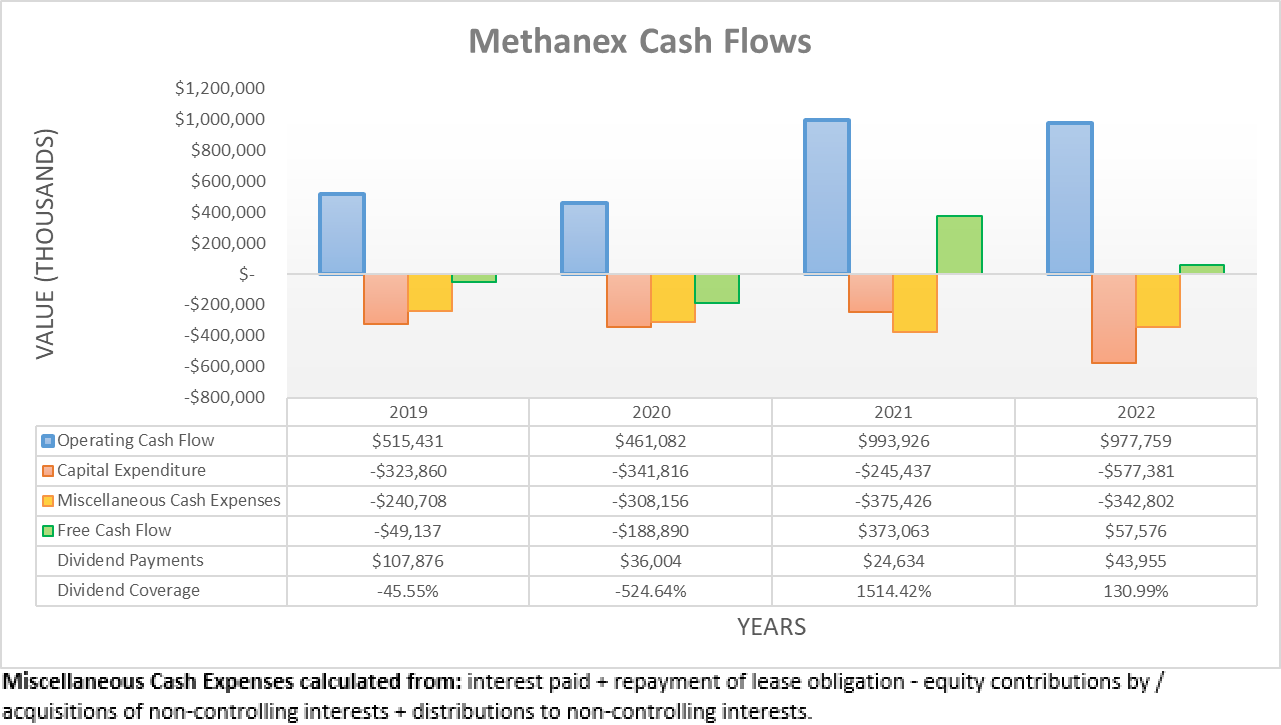The image size is (1281, 725).
Task: Click the -$341,816 cell
Action: [x=650, y=471]
